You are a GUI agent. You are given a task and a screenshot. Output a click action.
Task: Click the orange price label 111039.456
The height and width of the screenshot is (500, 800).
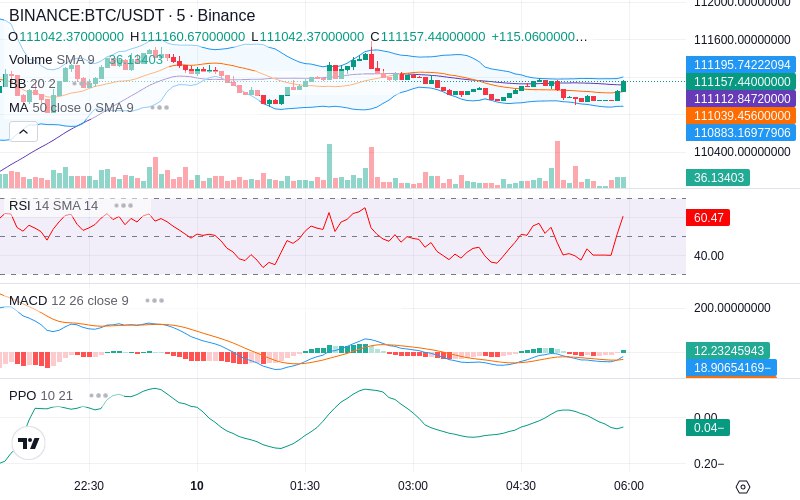pos(741,115)
